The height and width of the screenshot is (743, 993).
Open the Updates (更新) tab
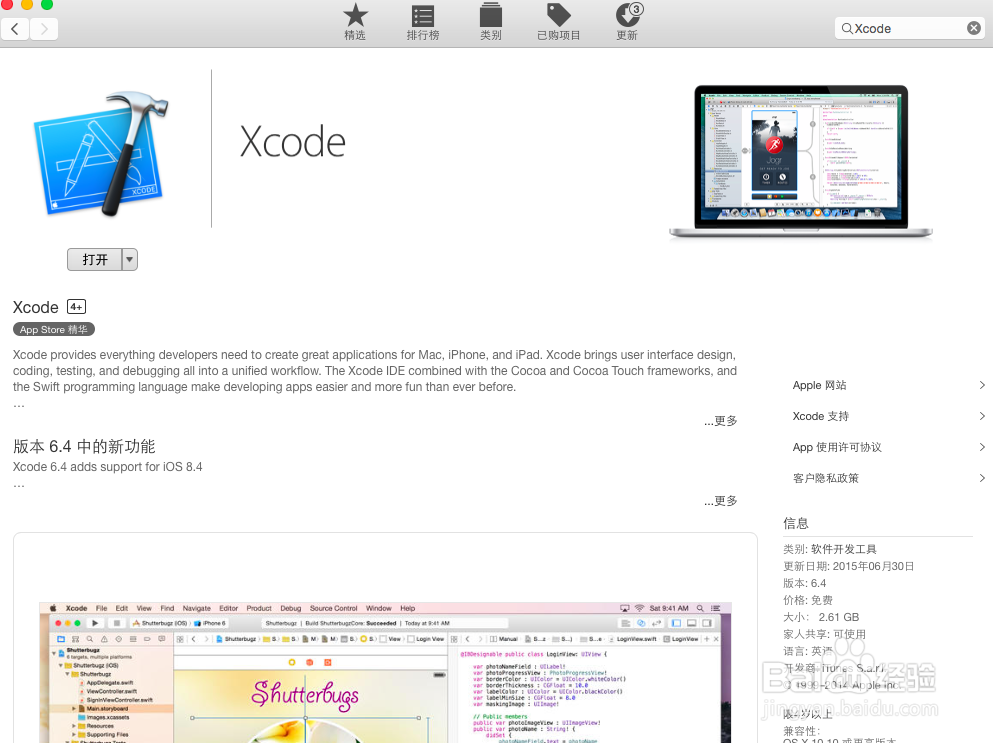click(628, 22)
